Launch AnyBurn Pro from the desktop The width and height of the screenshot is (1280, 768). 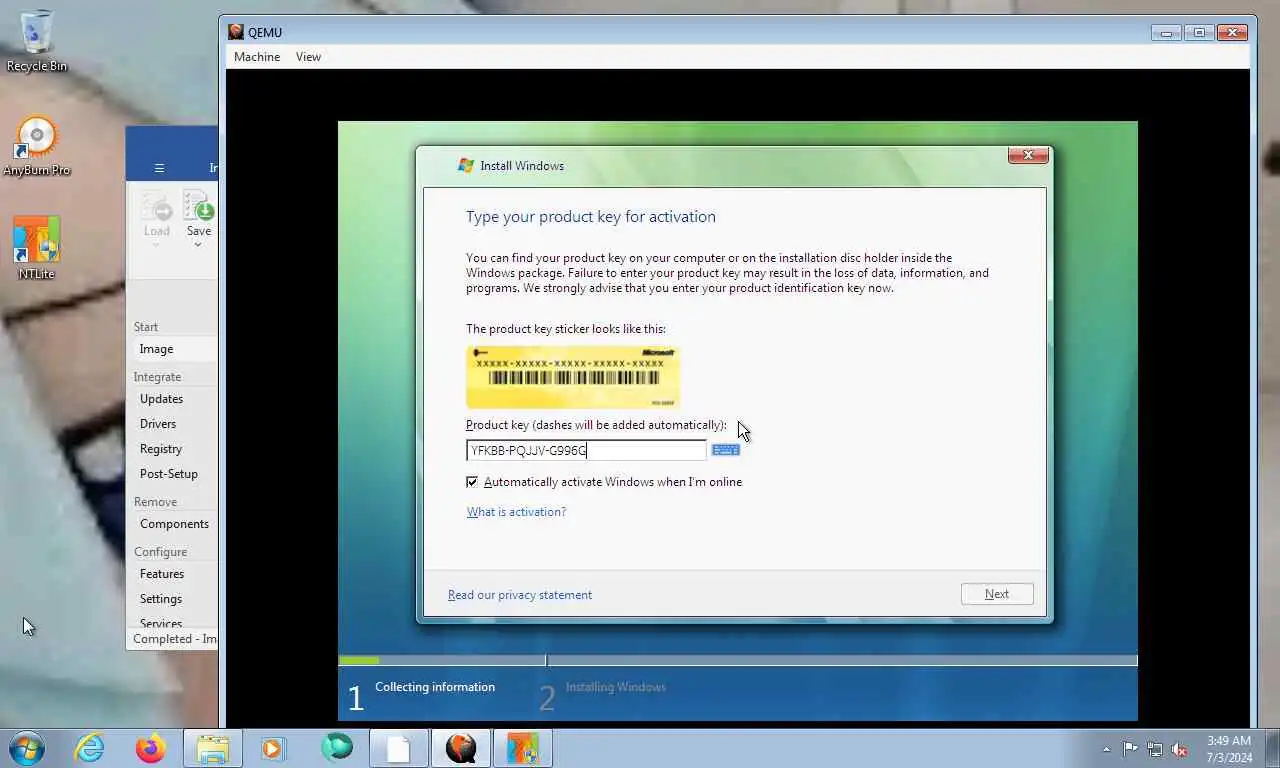pos(37,147)
